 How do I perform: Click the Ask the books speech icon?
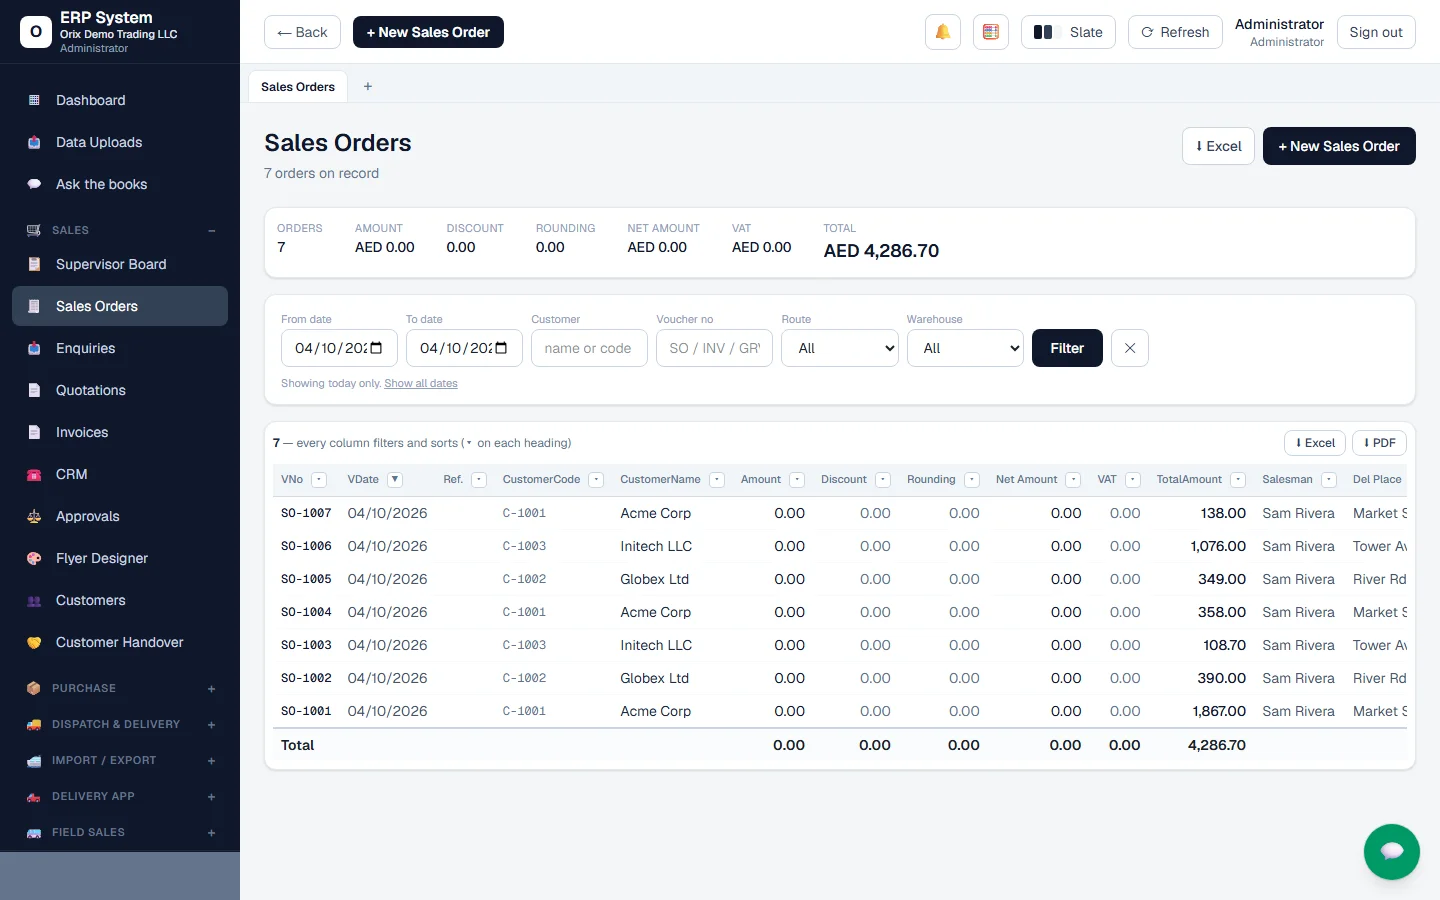tap(34, 184)
